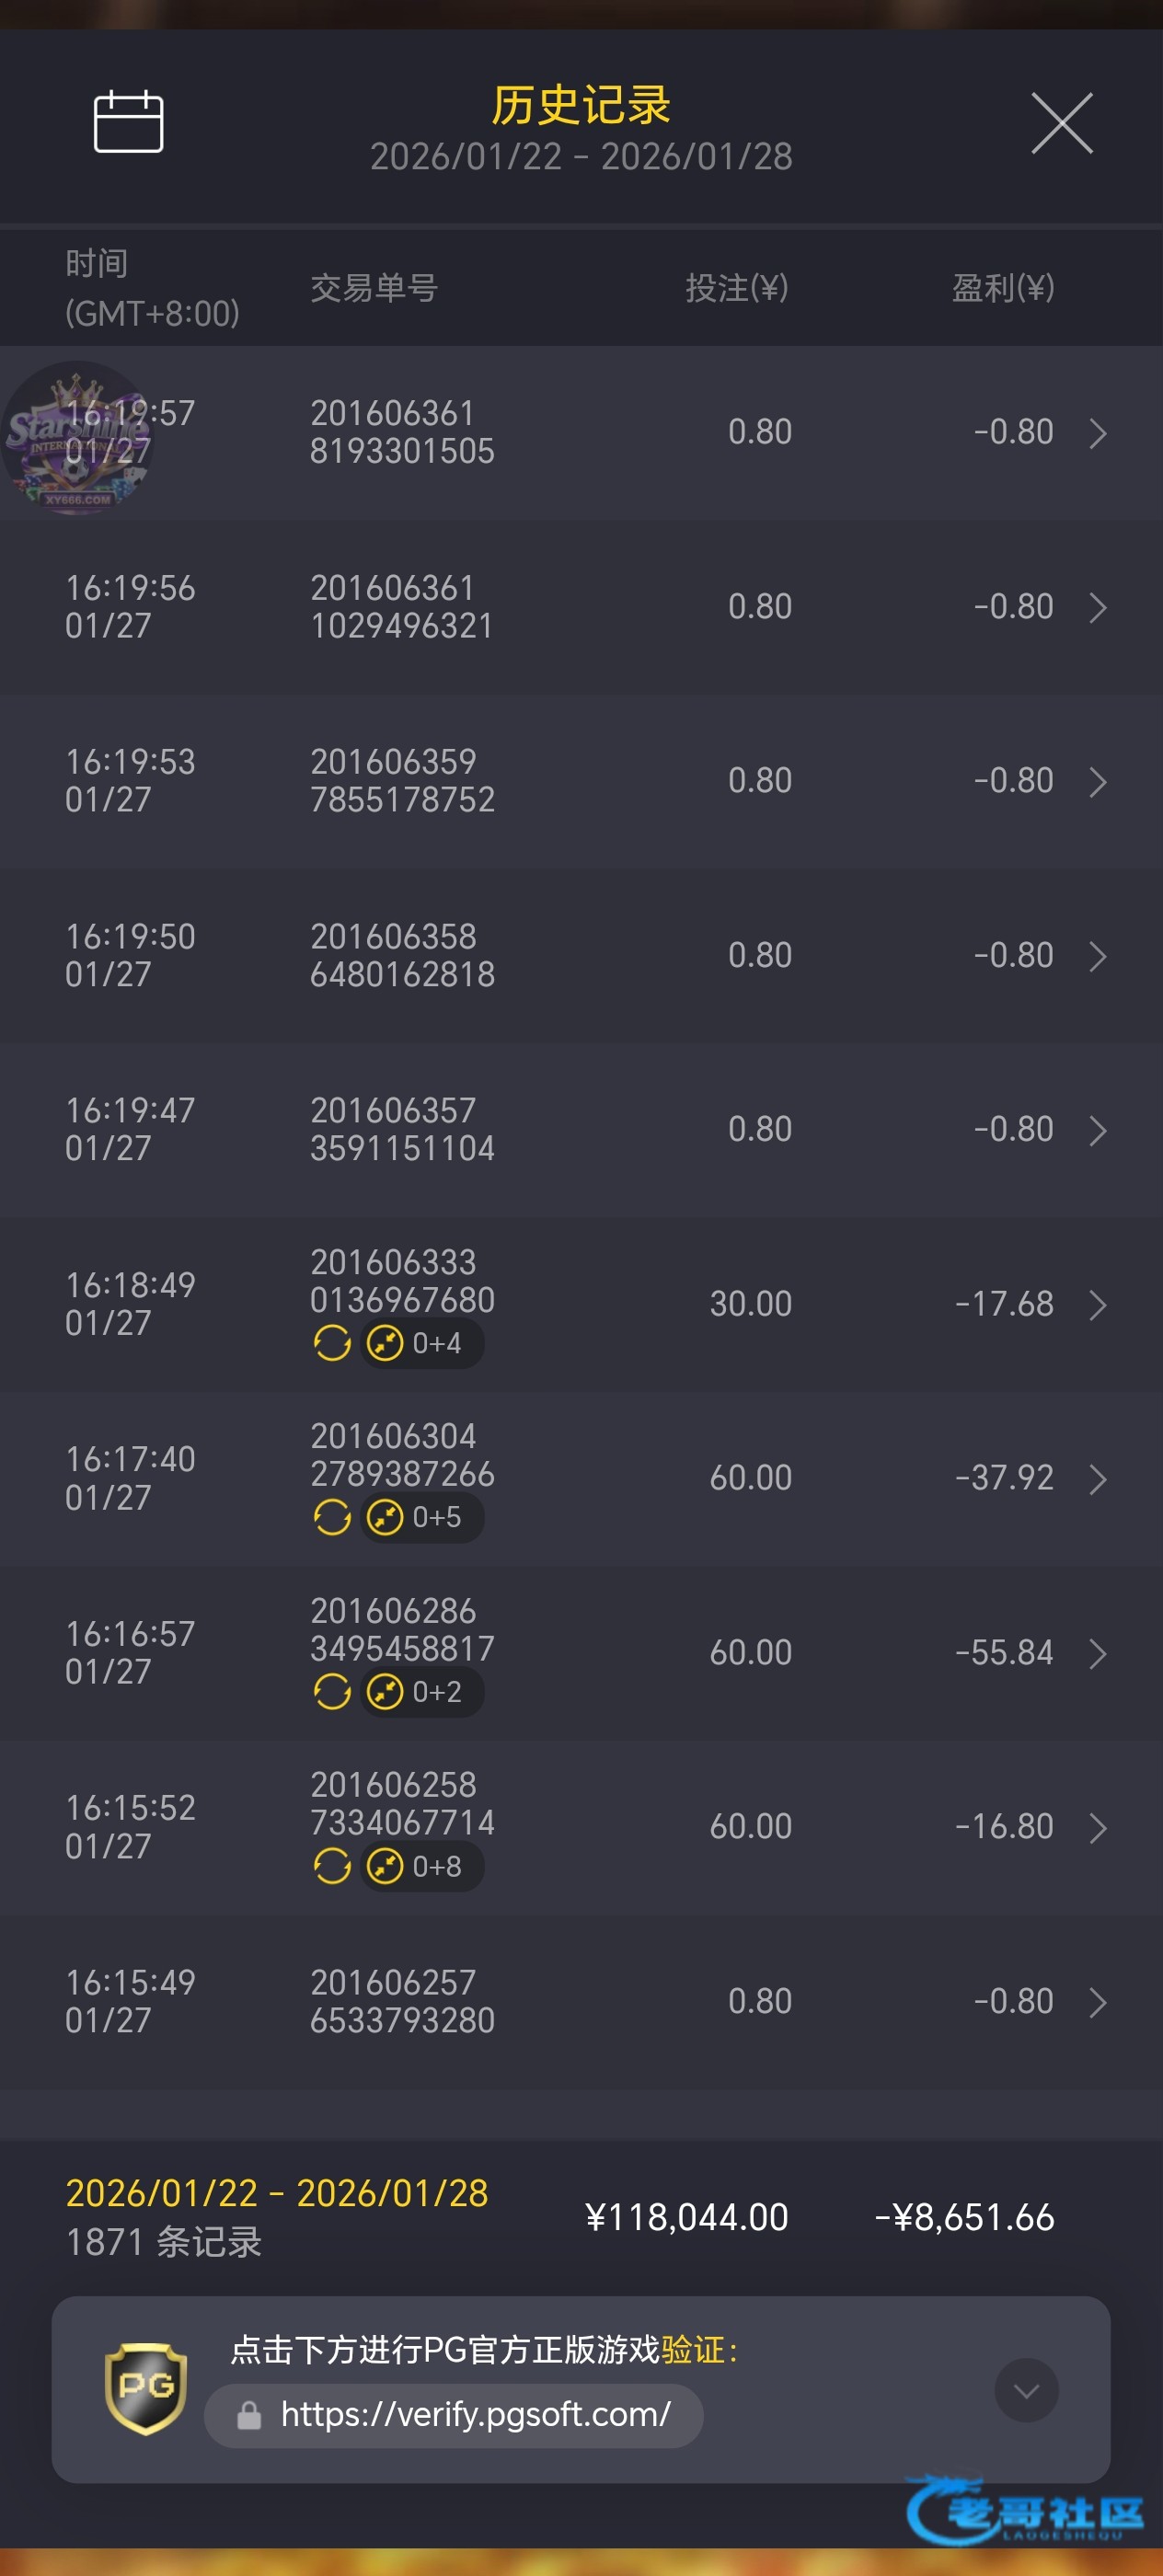Select the 16:19:50 bet record row
Screen dimensions: 1163x2576
pos(580,955)
